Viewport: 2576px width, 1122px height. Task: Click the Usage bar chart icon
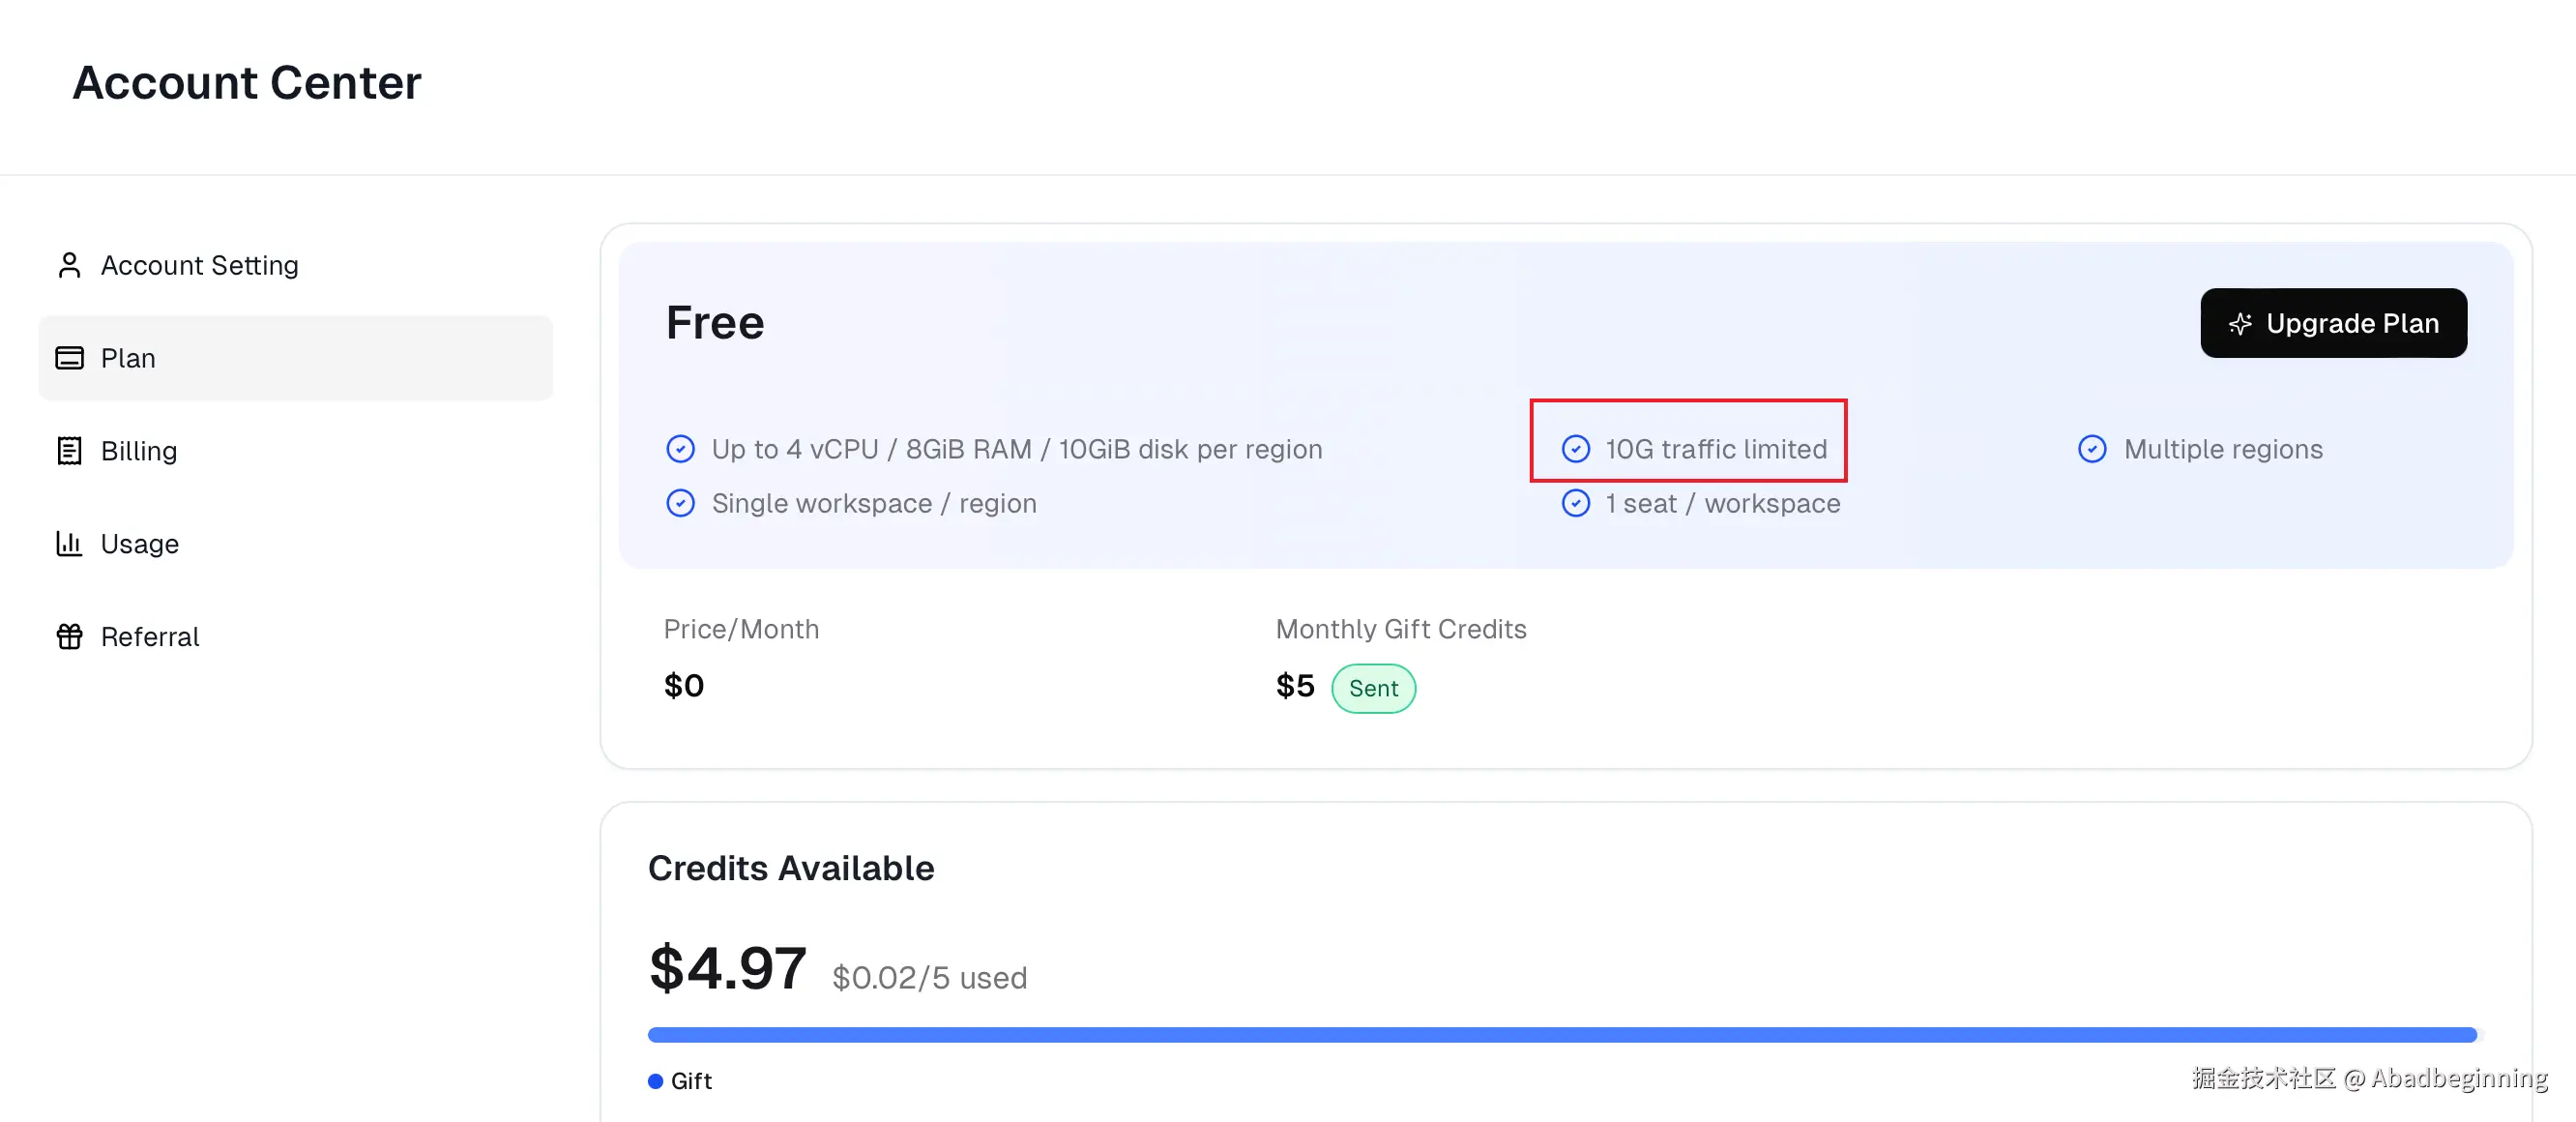click(x=69, y=544)
